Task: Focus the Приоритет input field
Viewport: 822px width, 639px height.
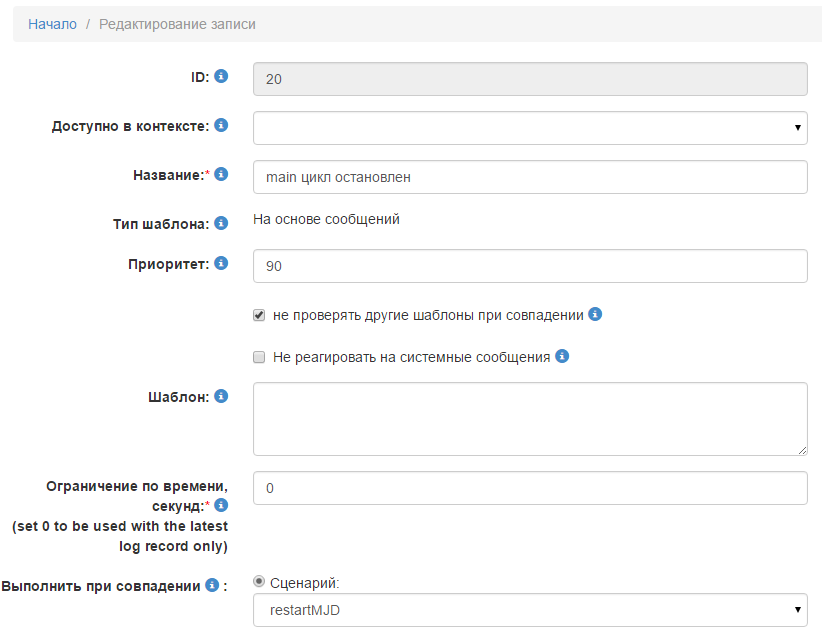Action: 530,266
